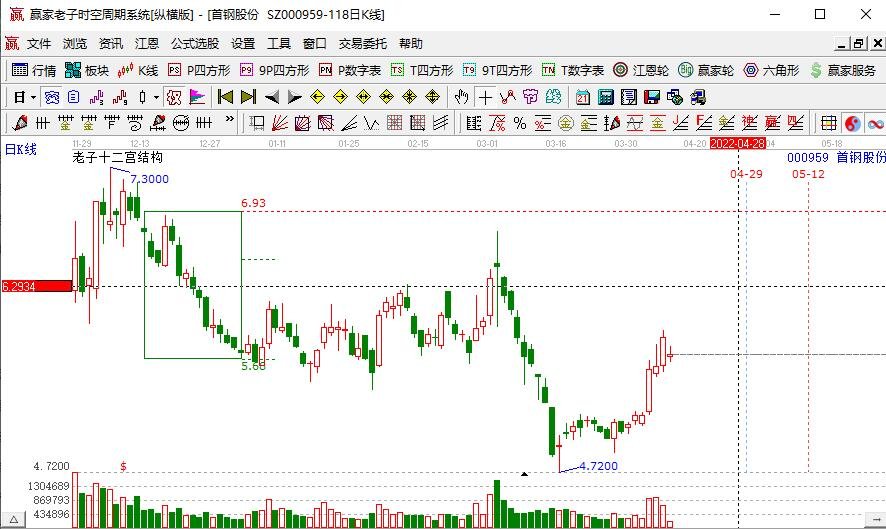Expand the candlestick type dropdown arrow
This screenshot has width=886, height=529.
(157, 98)
